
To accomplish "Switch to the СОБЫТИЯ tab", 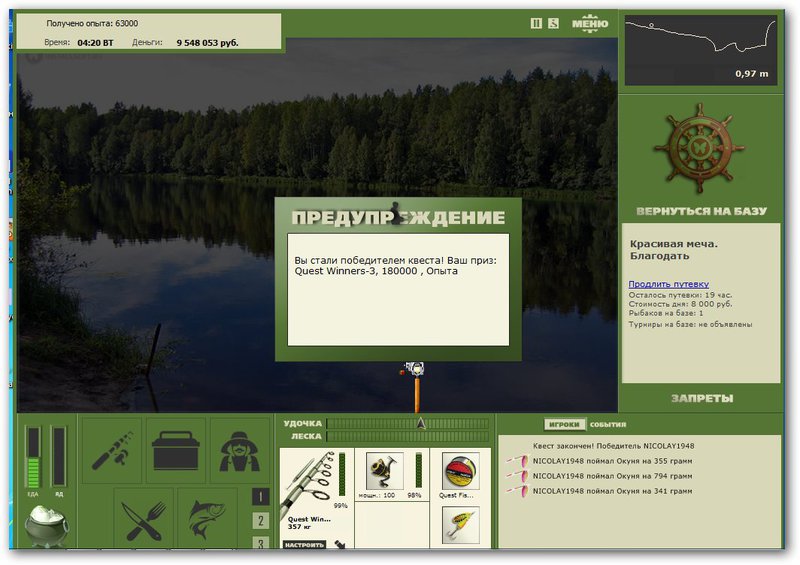I will click(608, 425).
